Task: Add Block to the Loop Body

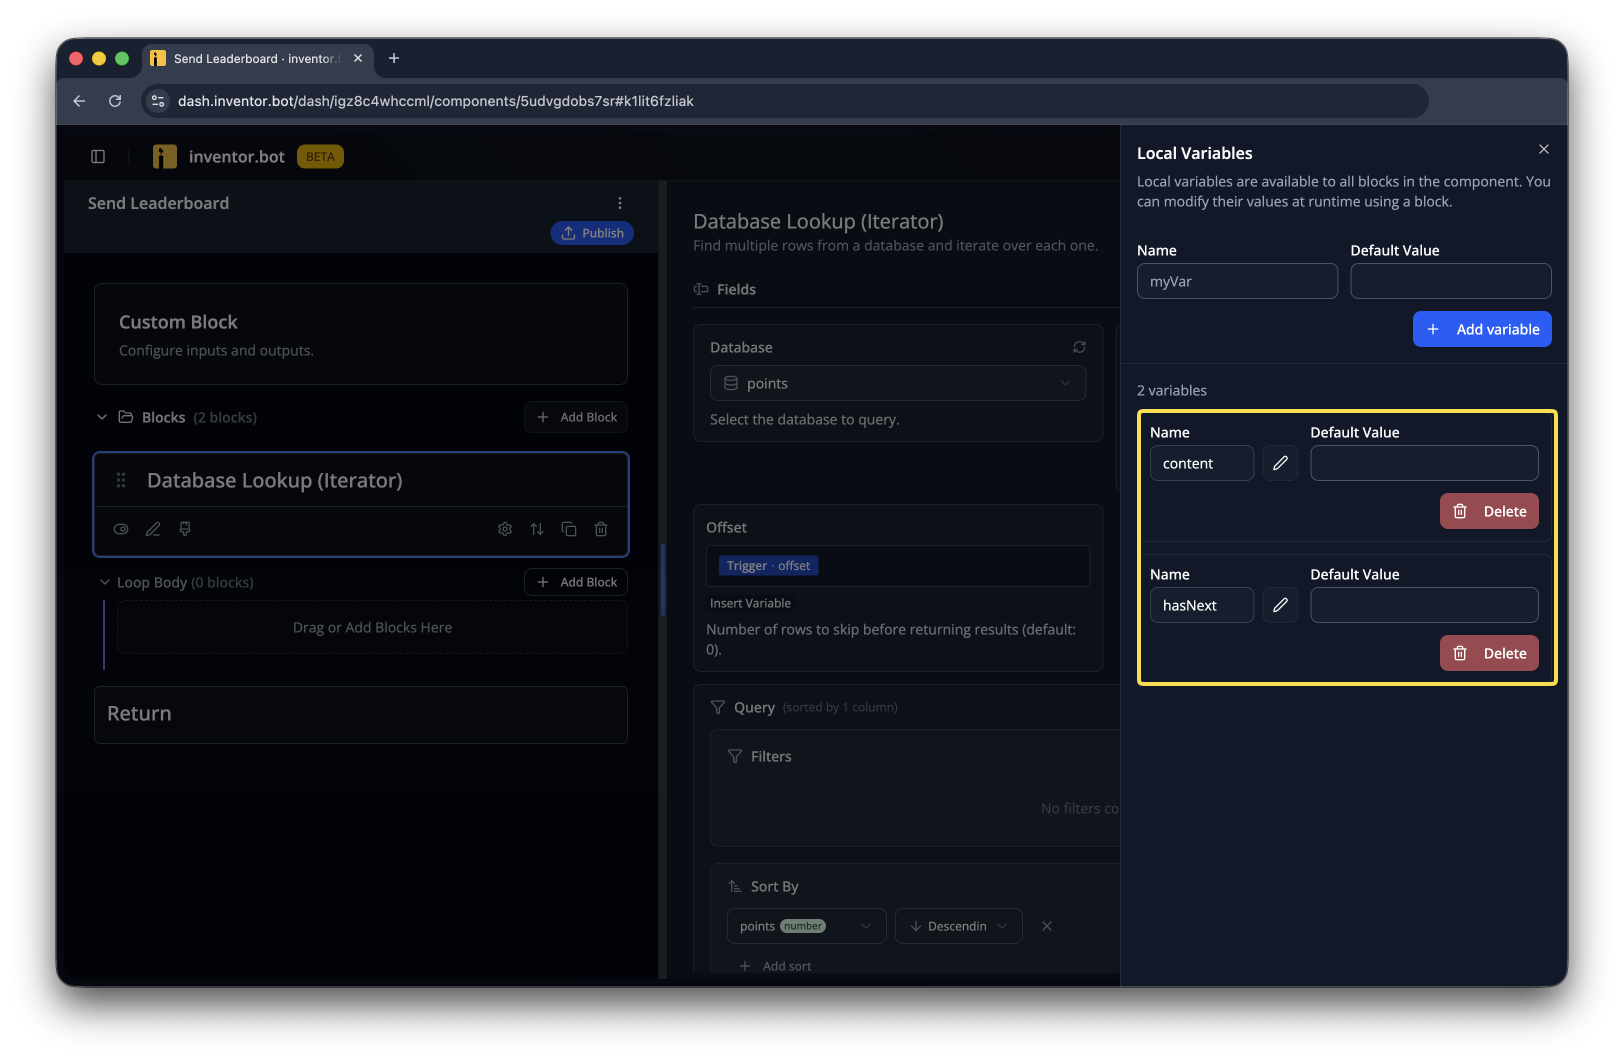Action: 576,582
